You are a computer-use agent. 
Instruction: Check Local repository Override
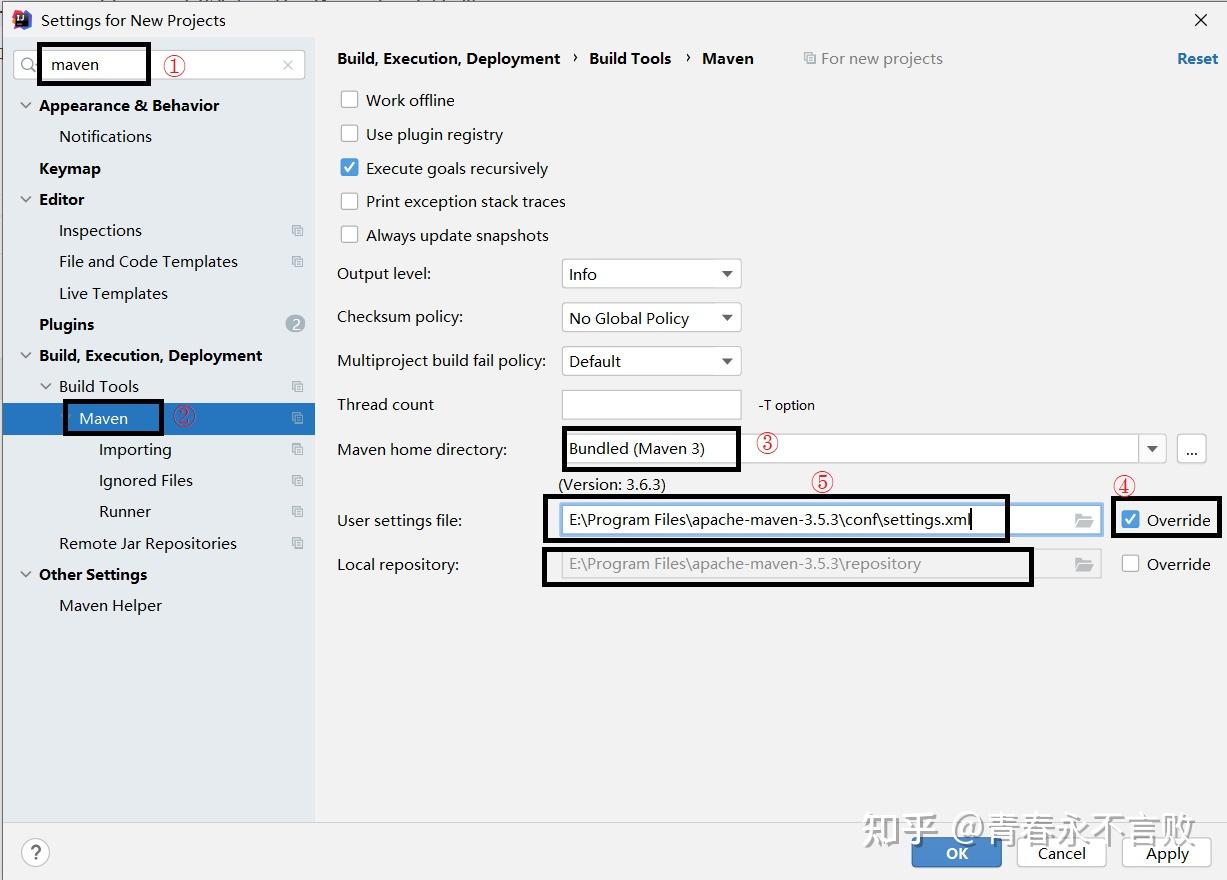point(1130,564)
